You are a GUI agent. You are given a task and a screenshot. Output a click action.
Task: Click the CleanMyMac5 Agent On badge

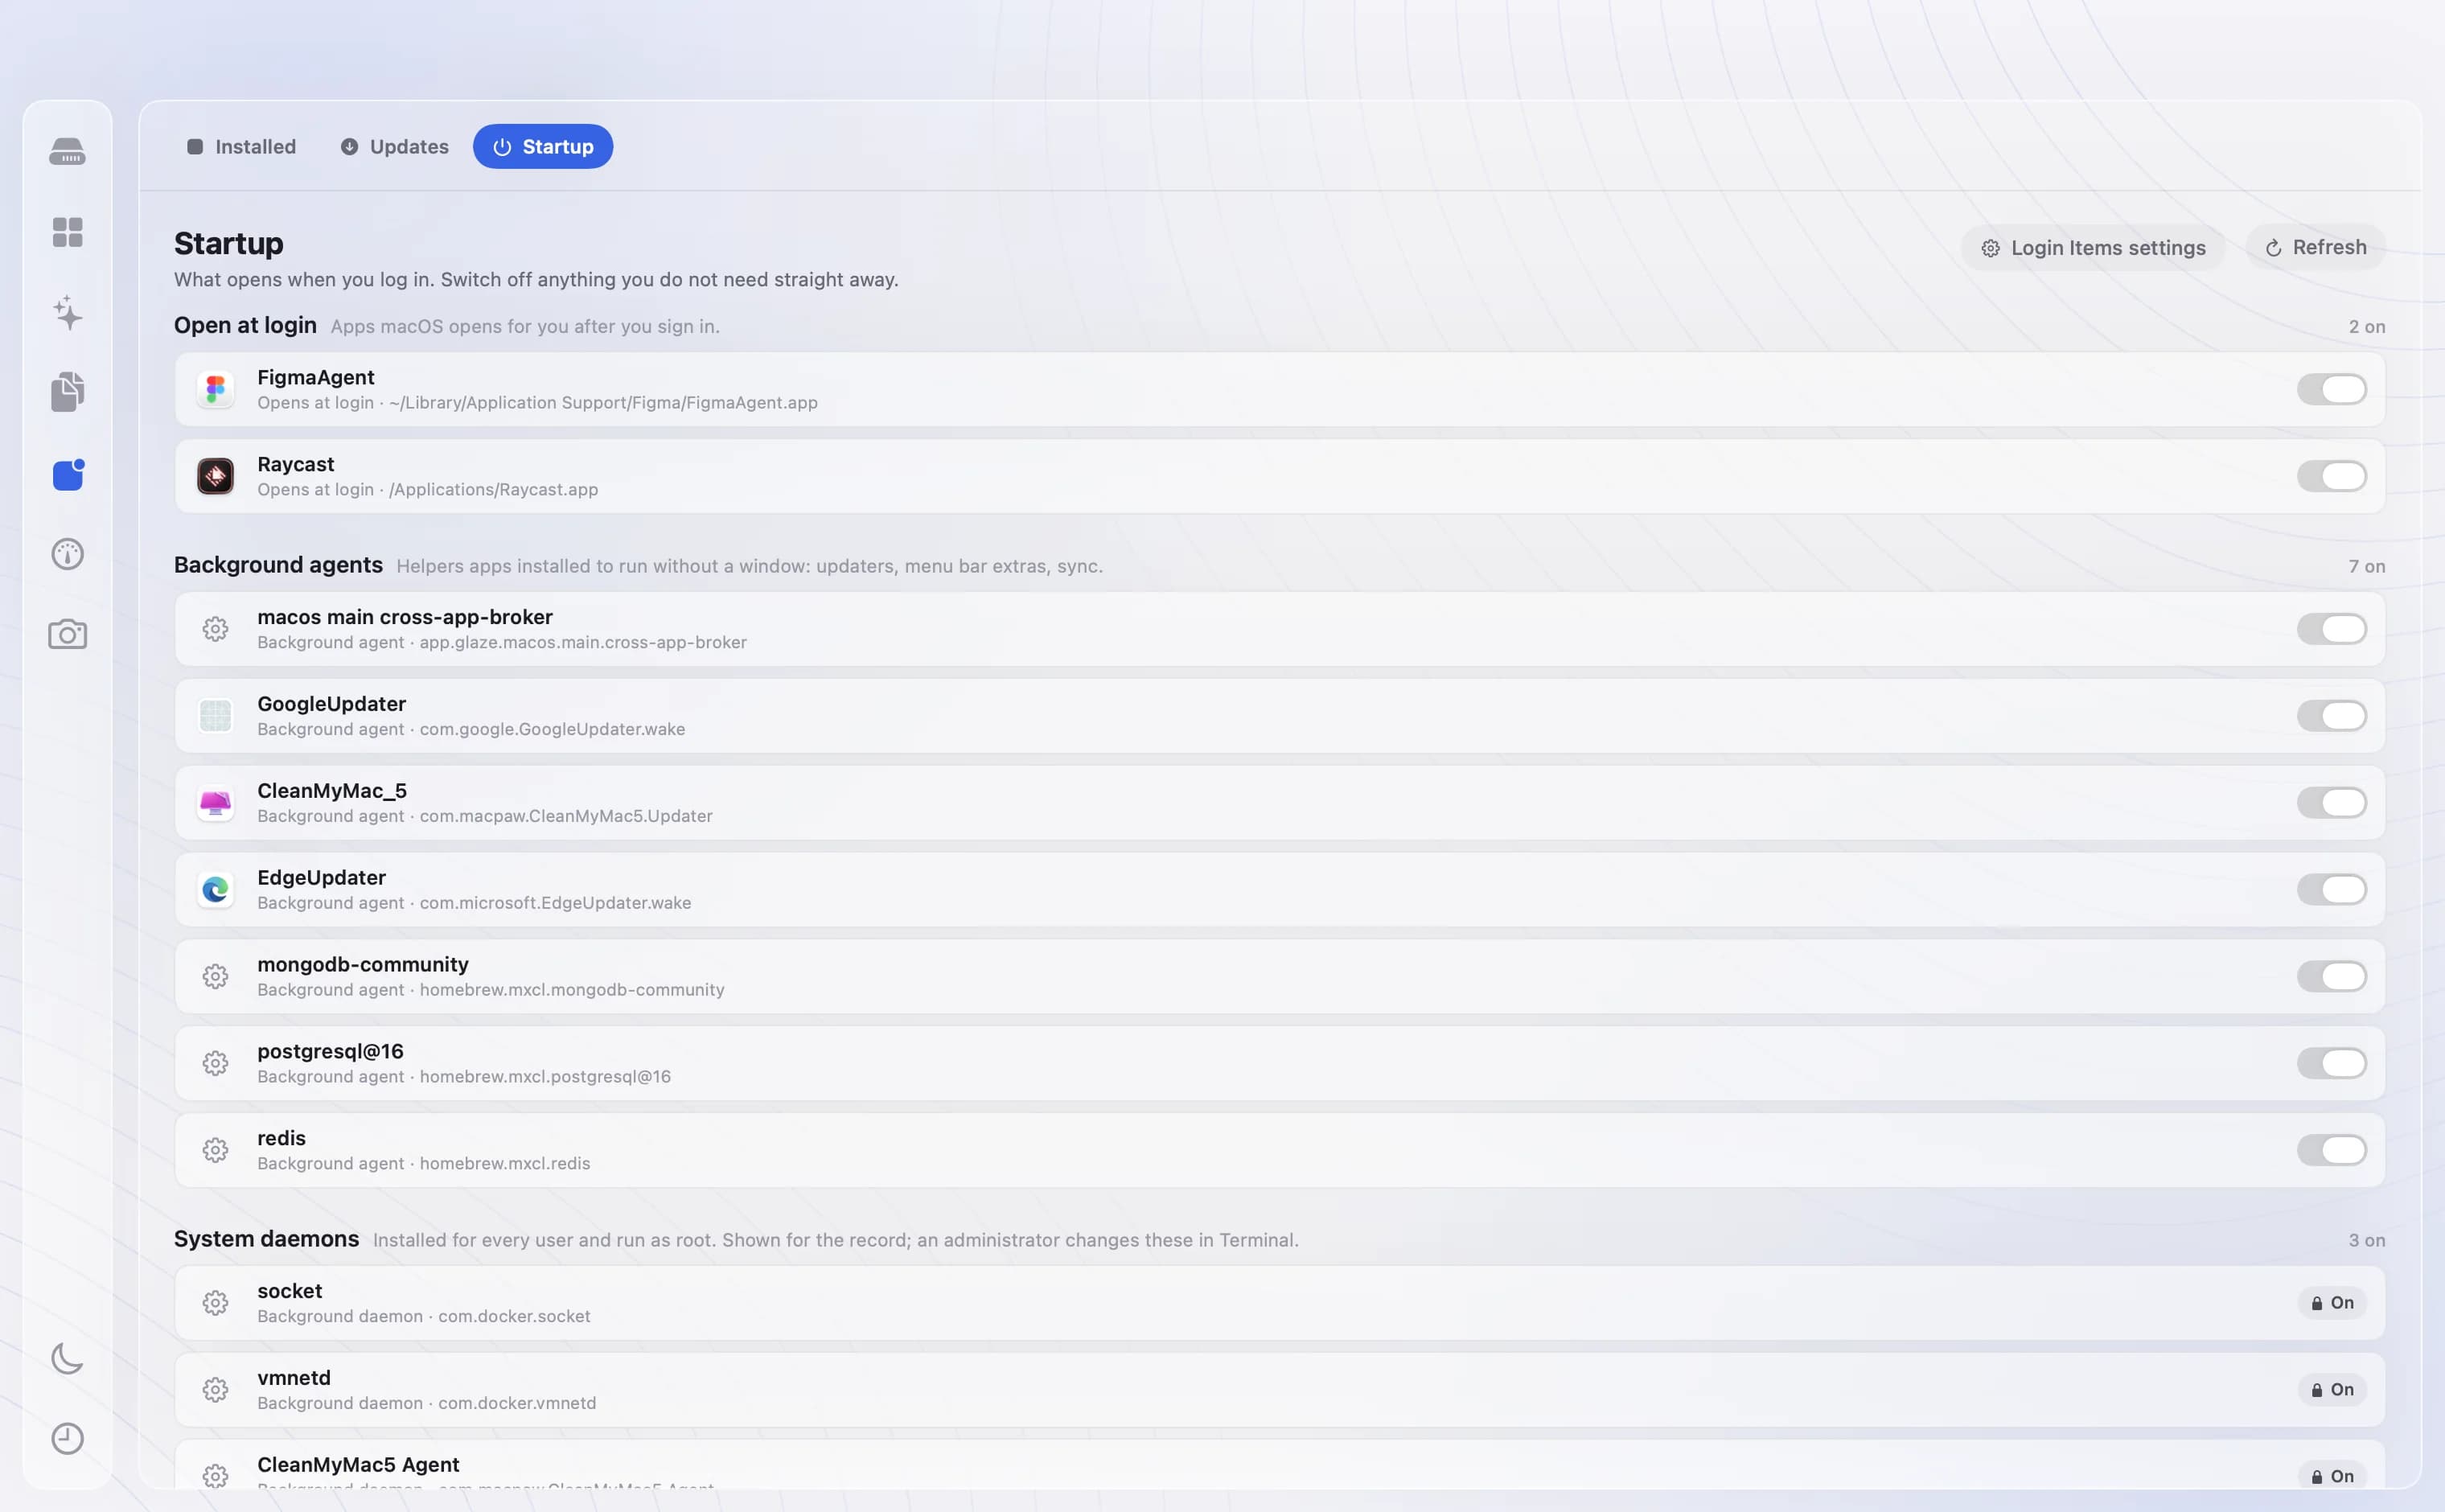pyautogui.click(x=2332, y=1476)
